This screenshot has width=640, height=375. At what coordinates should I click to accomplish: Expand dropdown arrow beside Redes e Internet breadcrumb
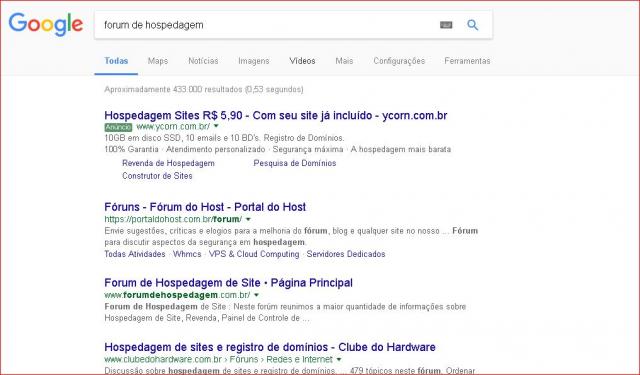(339, 359)
